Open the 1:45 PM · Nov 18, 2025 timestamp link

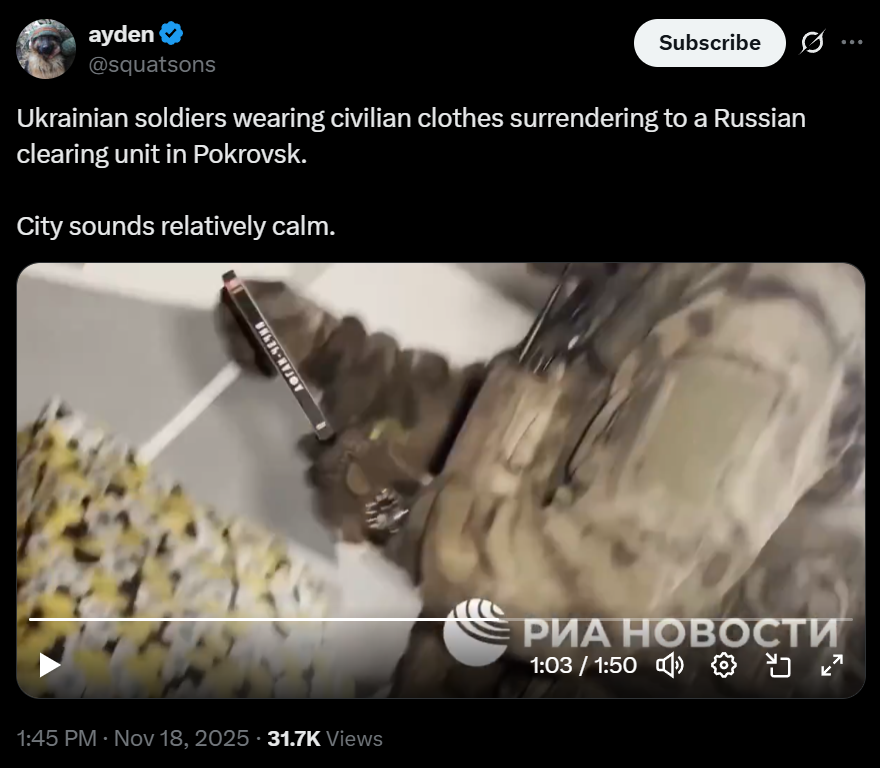click(132, 738)
